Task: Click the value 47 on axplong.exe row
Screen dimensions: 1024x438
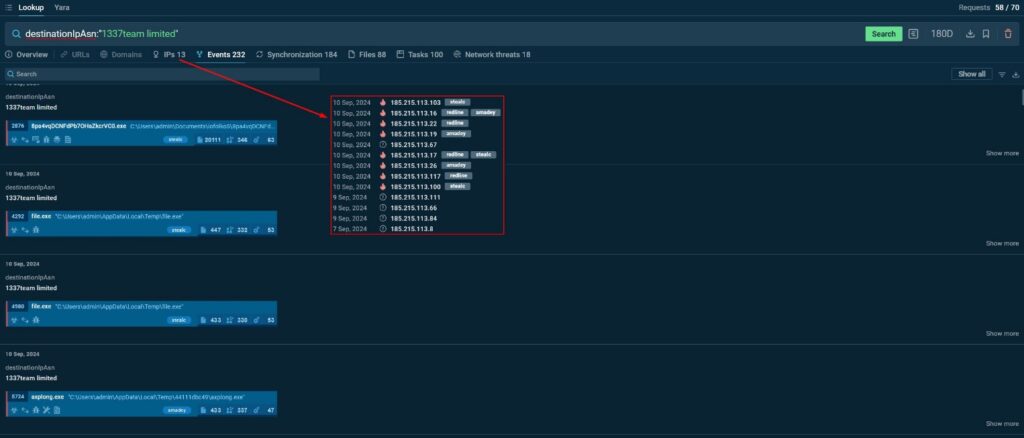Action: [270, 410]
